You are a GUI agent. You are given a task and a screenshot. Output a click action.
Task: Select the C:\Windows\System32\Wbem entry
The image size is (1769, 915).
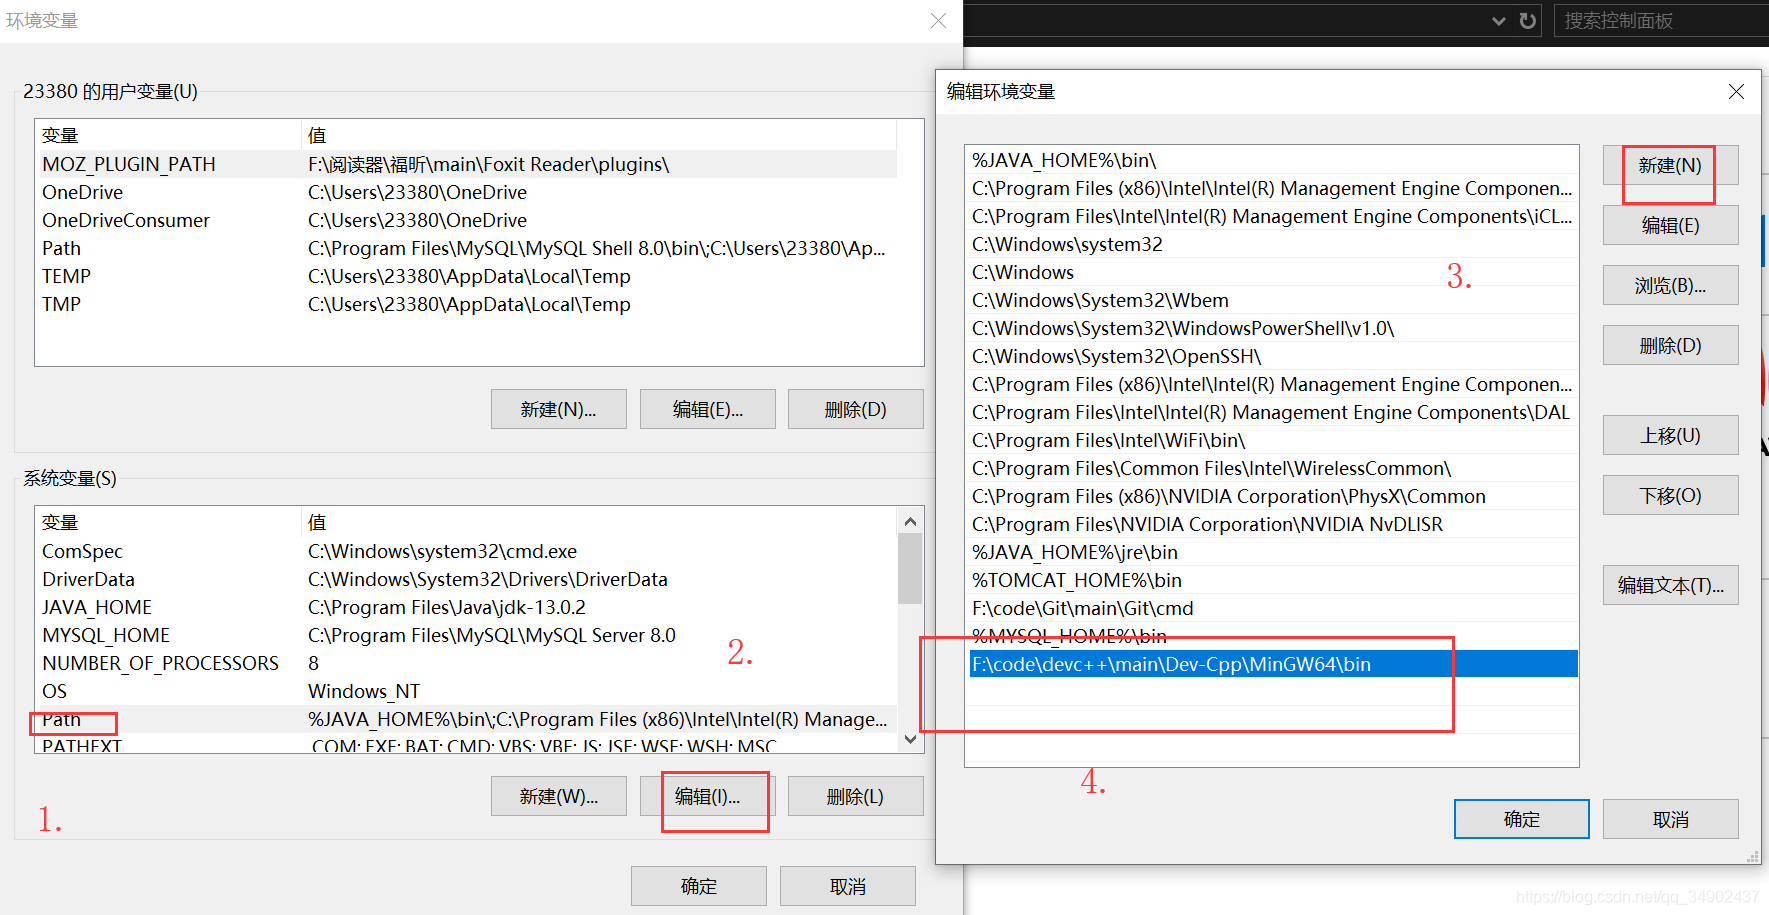point(1272,300)
